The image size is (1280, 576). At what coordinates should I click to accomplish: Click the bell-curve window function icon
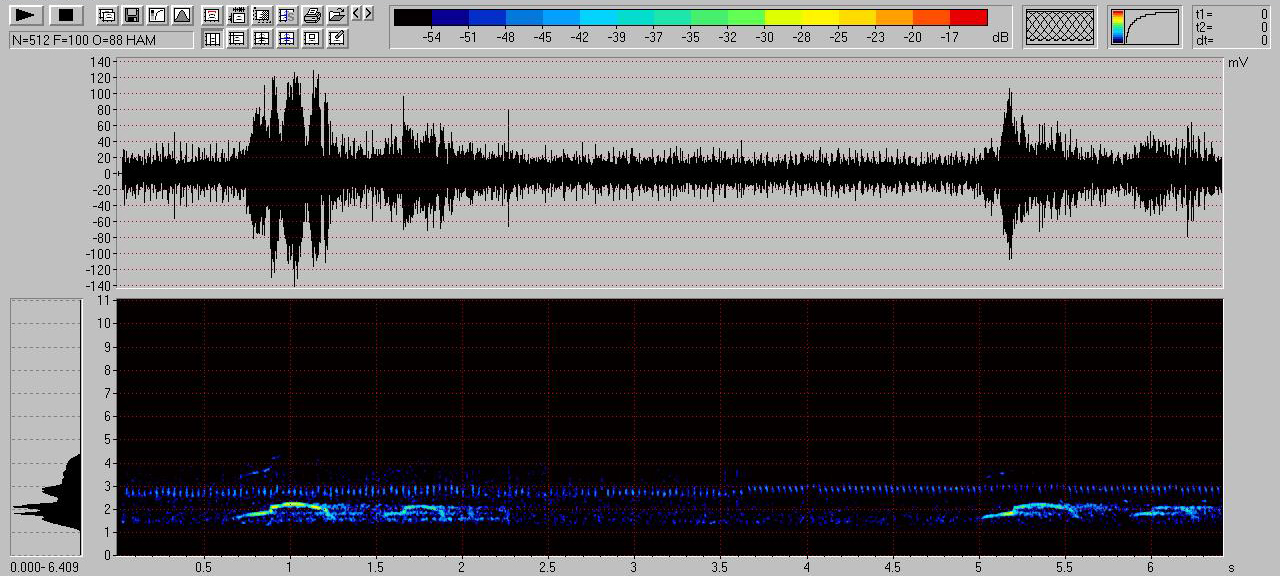click(181, 15)
